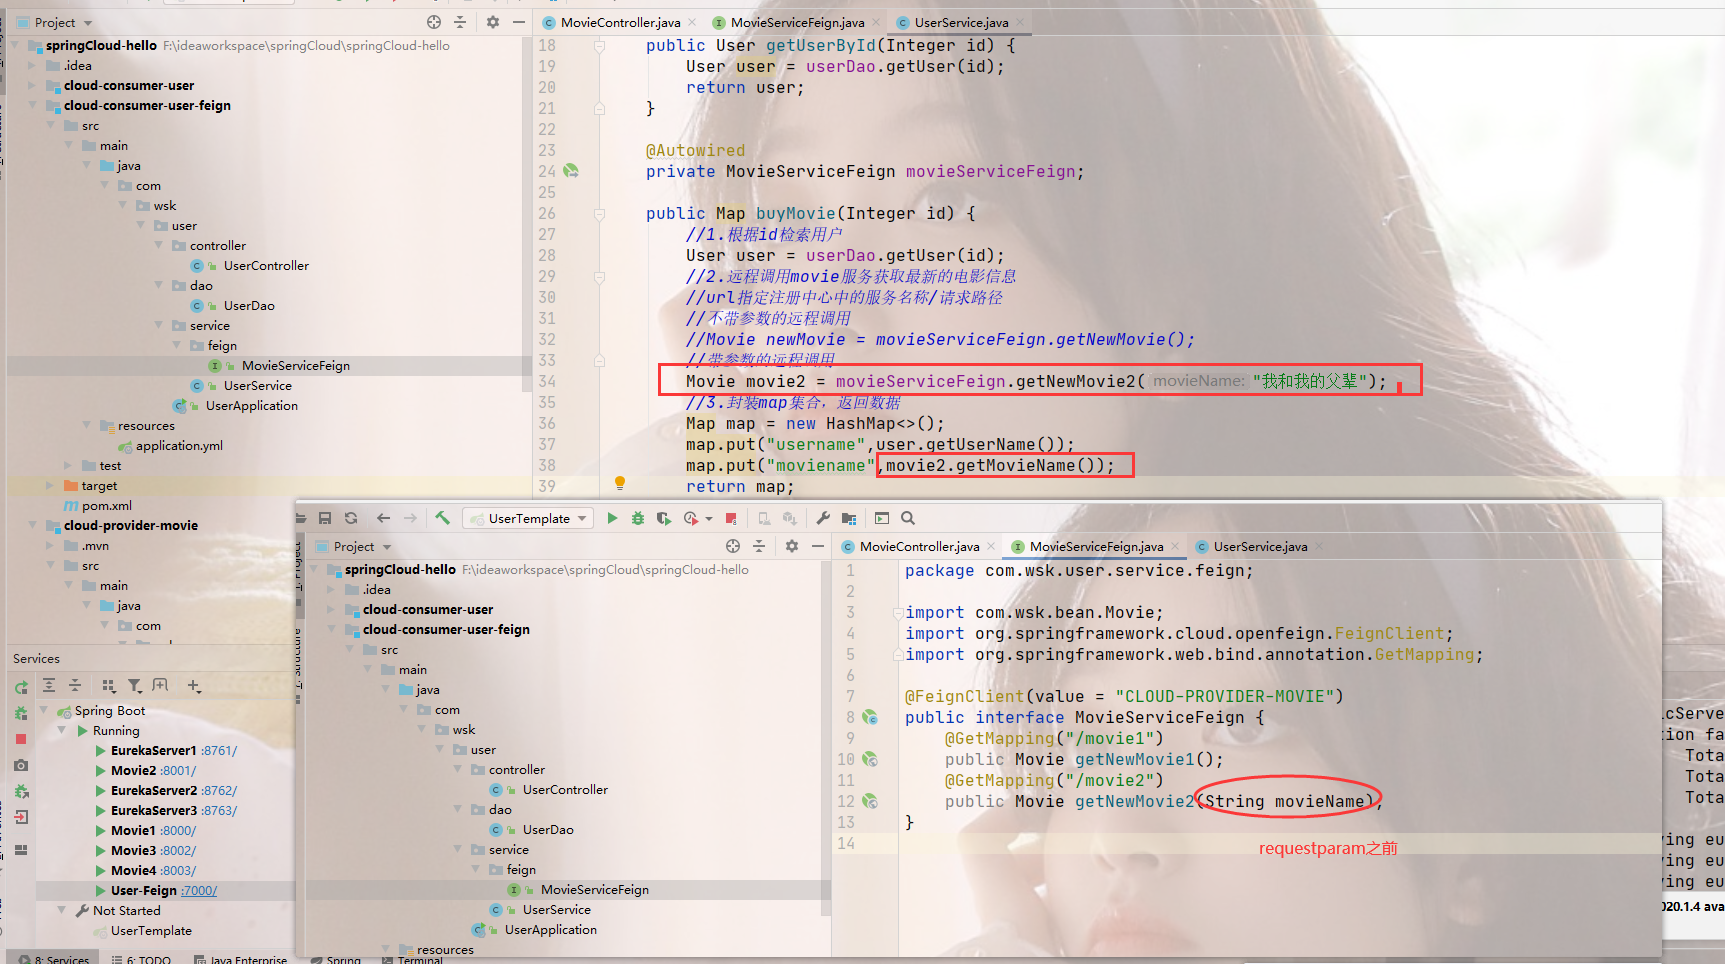Add service with plus icon in Services
This screenshot has width=1725, height=964.
click(x=194, y=685)
